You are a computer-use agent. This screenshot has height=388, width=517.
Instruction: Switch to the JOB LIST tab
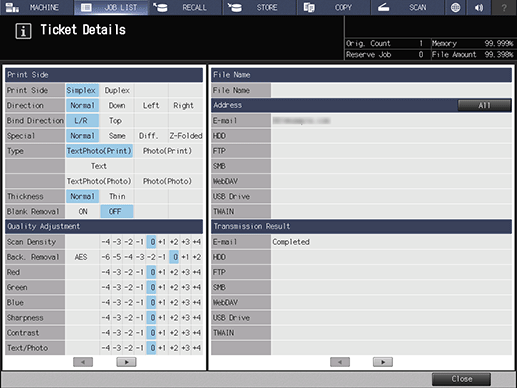pyautogui.click(x=111, y=7)
